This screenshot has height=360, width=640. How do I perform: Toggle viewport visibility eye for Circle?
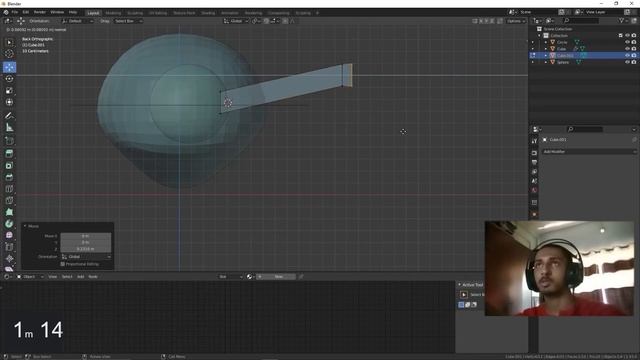(x=627, y=42)
